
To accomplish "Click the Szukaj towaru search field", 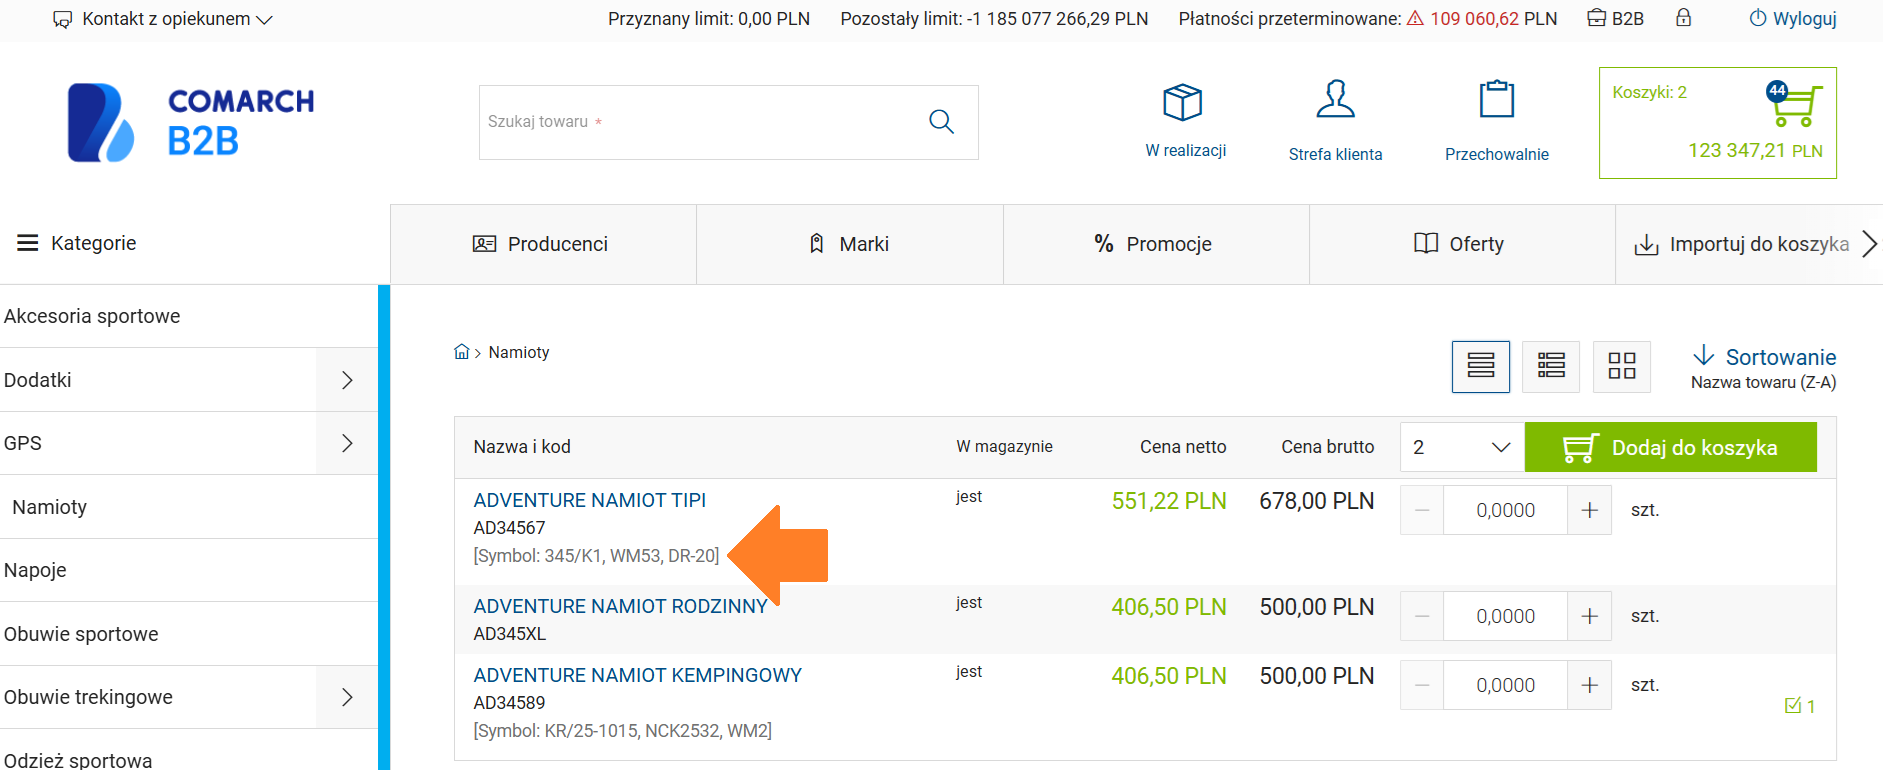I will point(700,122).
